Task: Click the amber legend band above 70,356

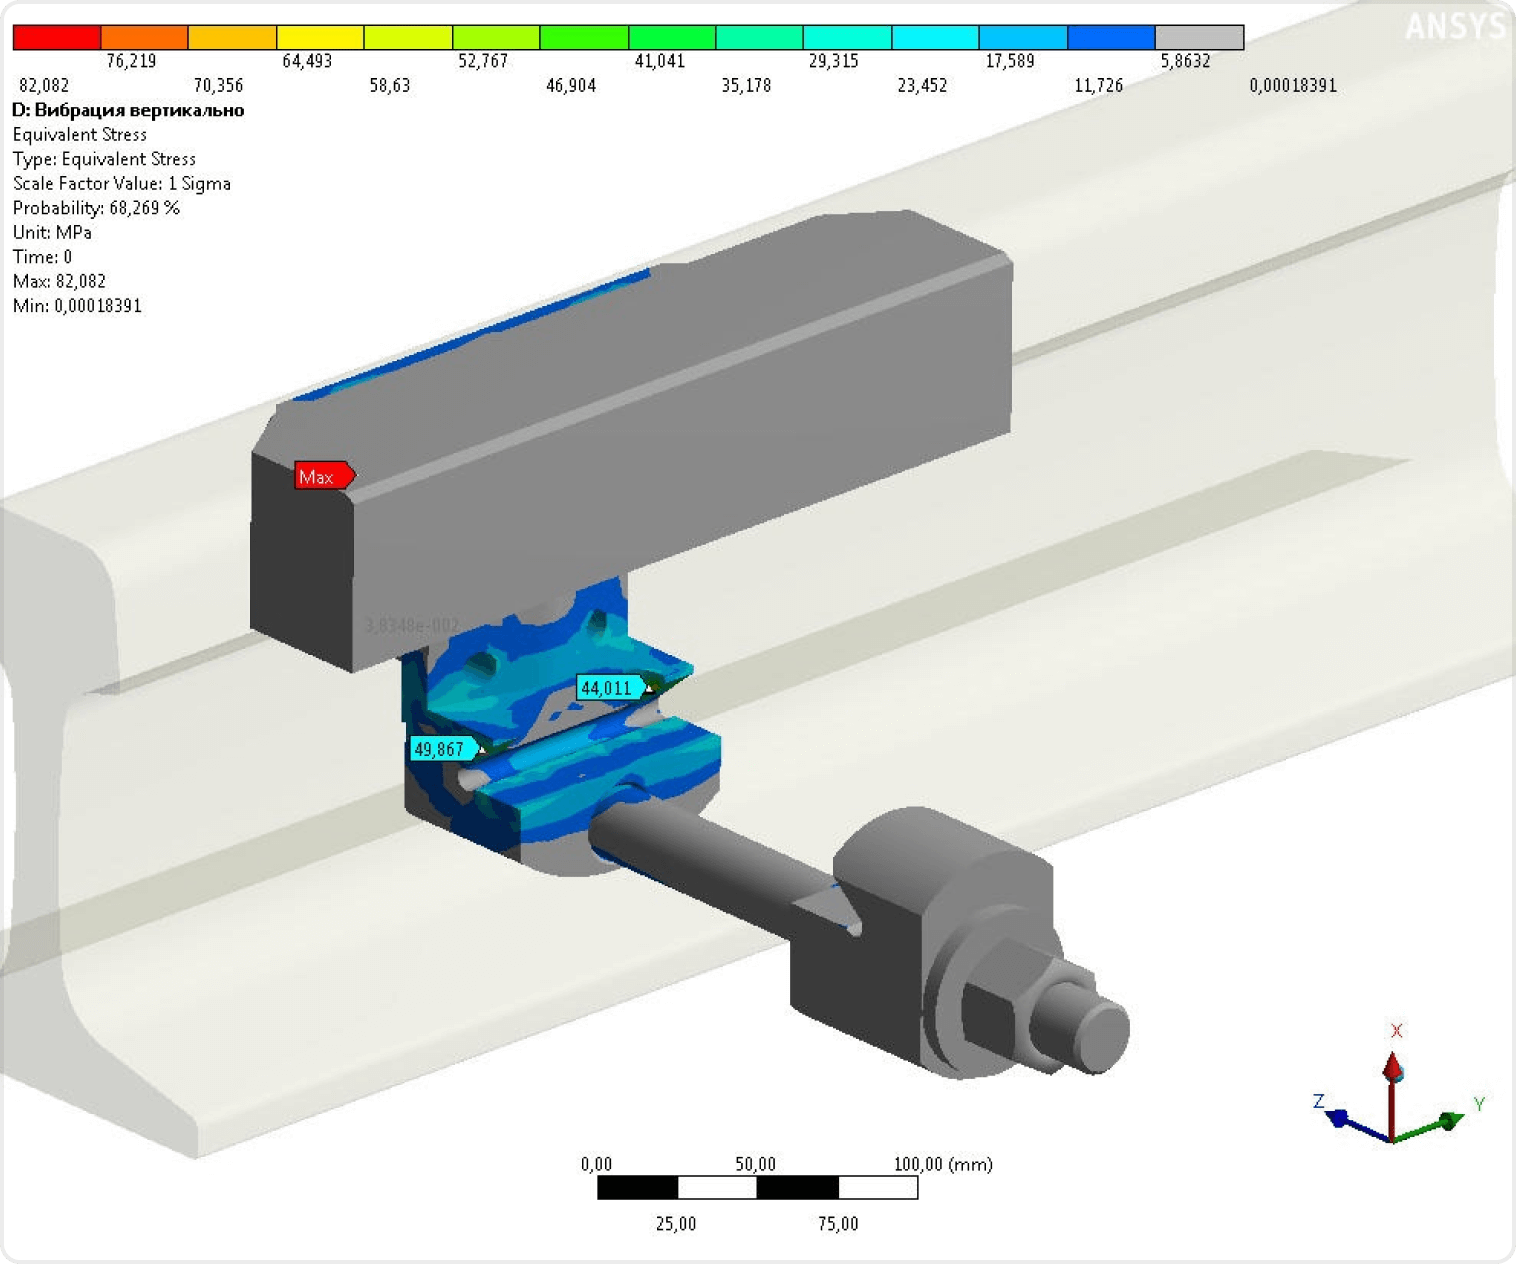Action: [x=233, y=38]
